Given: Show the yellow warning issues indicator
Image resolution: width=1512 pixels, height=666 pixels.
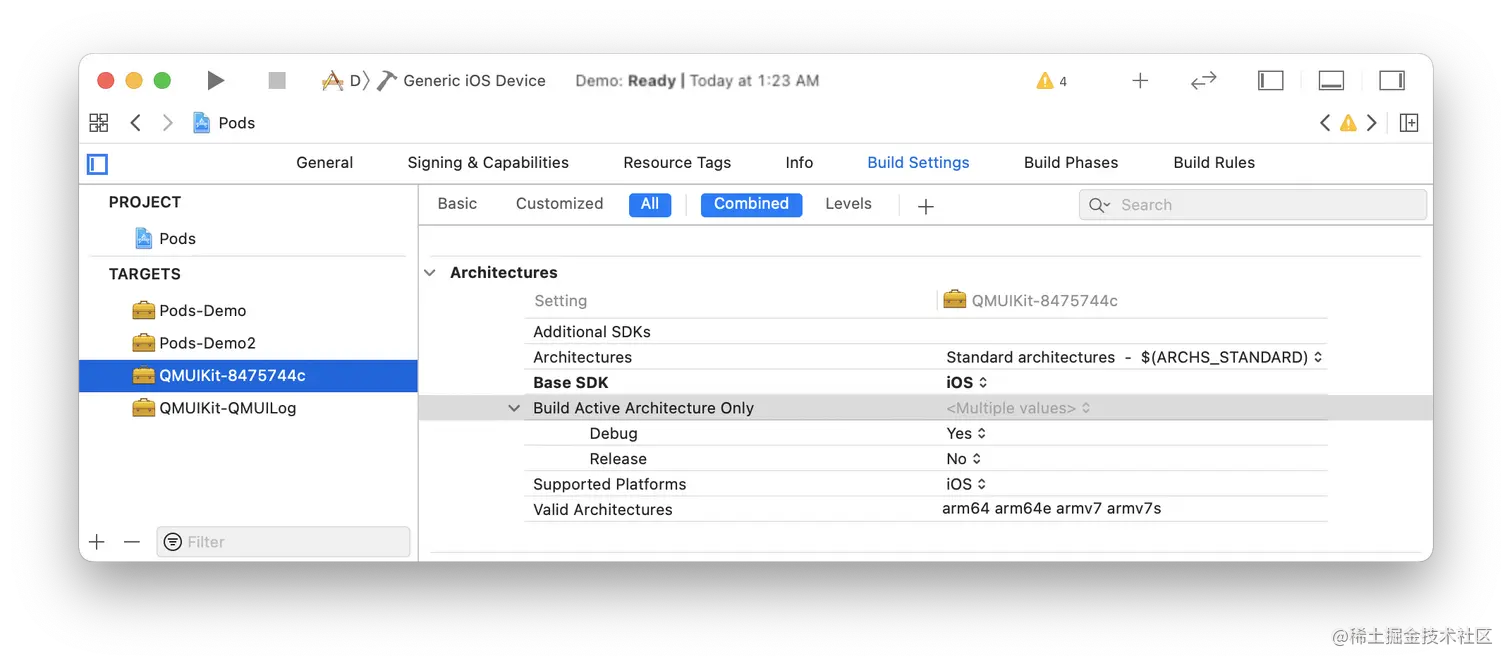Looking at the screenshot, I should [x=1052, y=81].
